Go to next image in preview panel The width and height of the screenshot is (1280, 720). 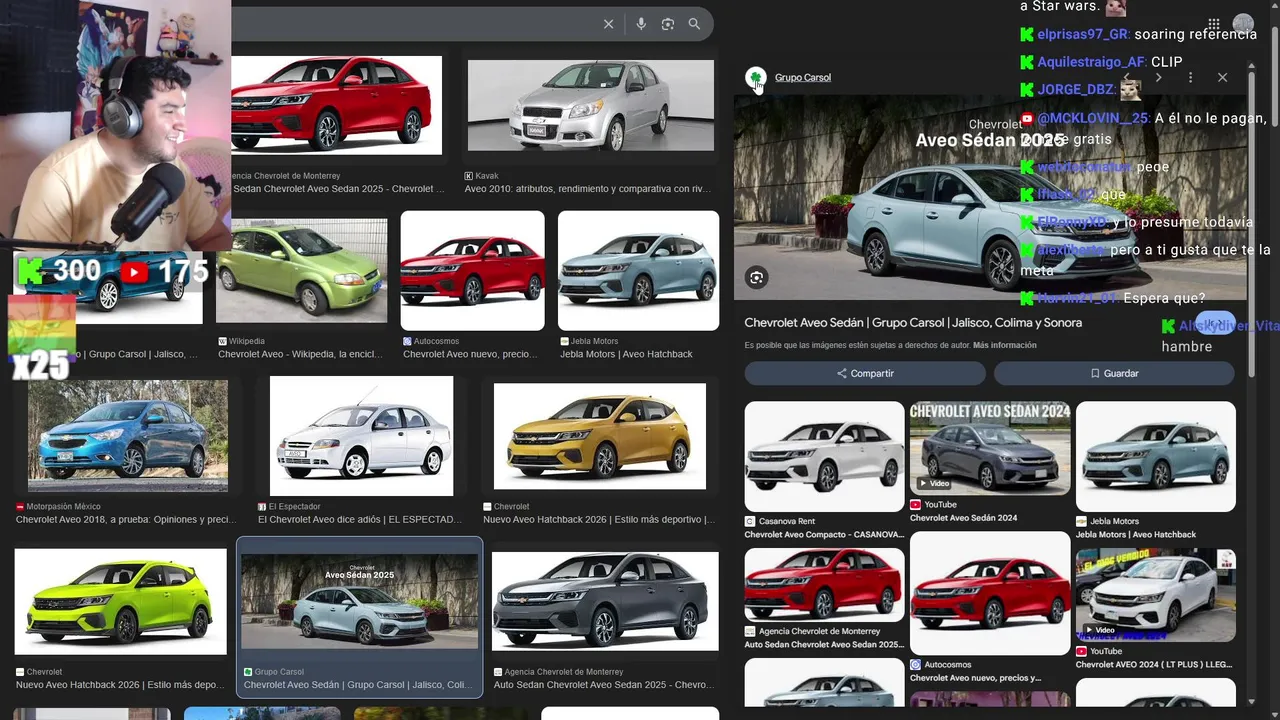point(1158,77)
